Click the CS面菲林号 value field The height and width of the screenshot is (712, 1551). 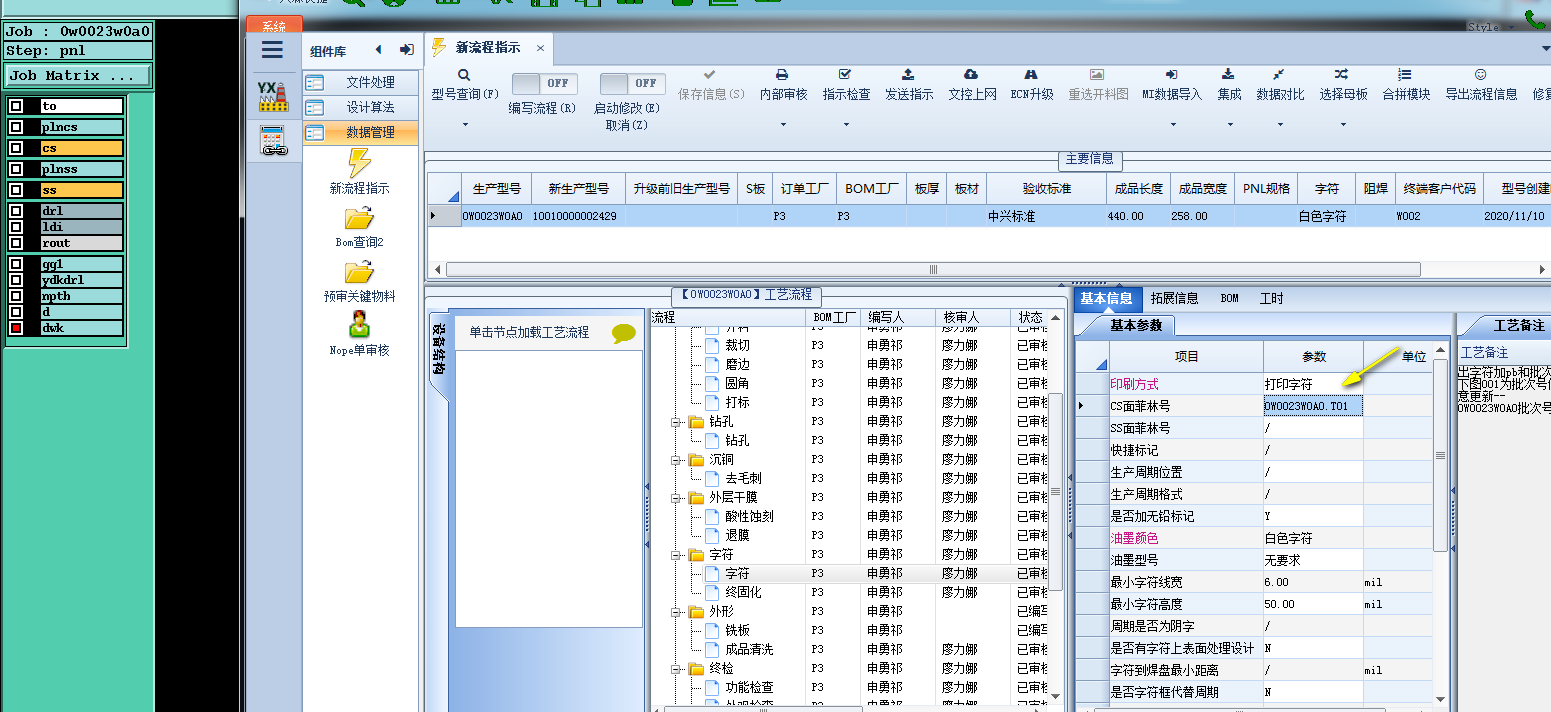(x=1312, y=406)
